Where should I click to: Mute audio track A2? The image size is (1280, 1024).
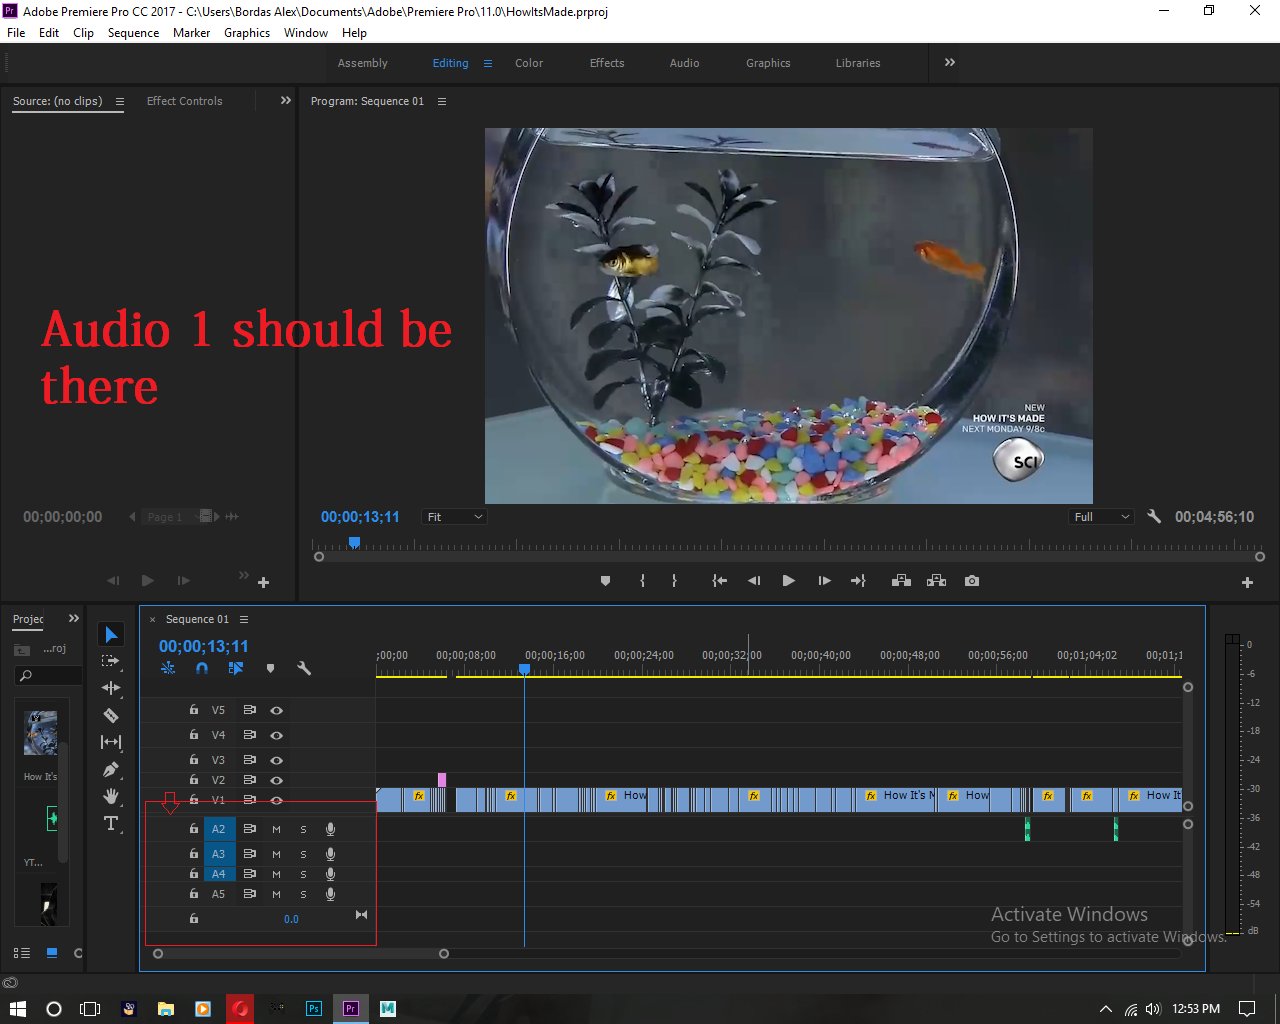click(276, 829)
